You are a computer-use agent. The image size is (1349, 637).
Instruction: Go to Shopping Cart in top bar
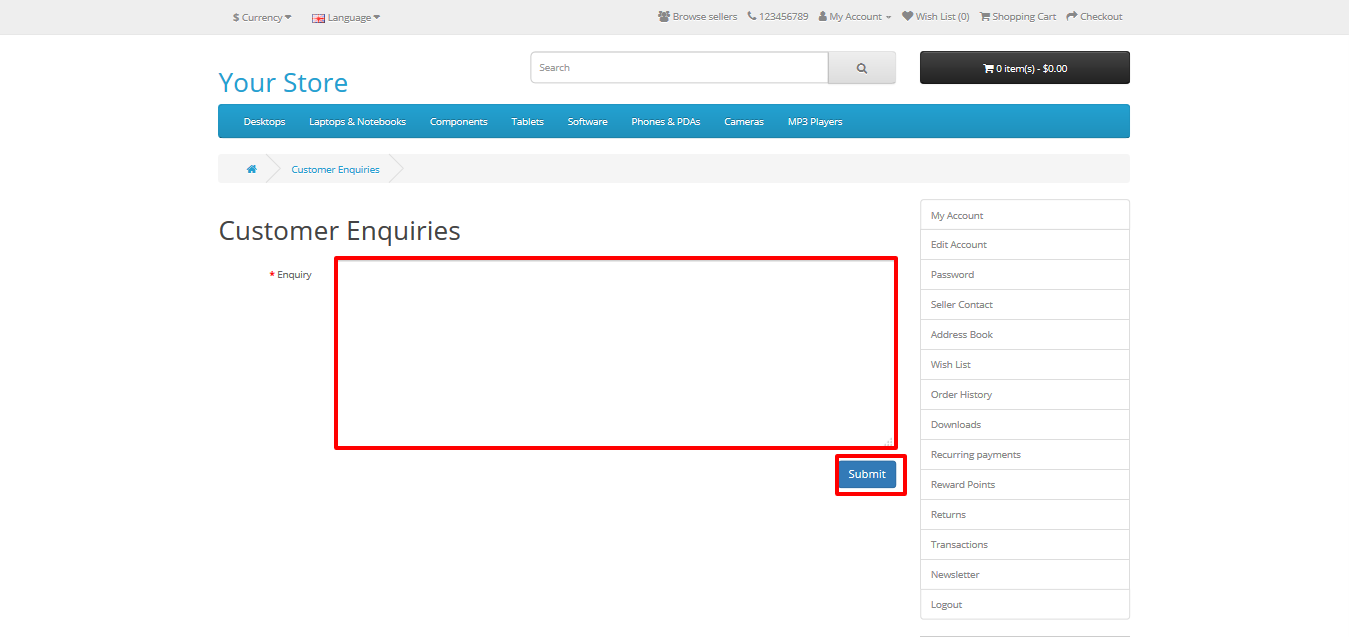point(1018,17)
